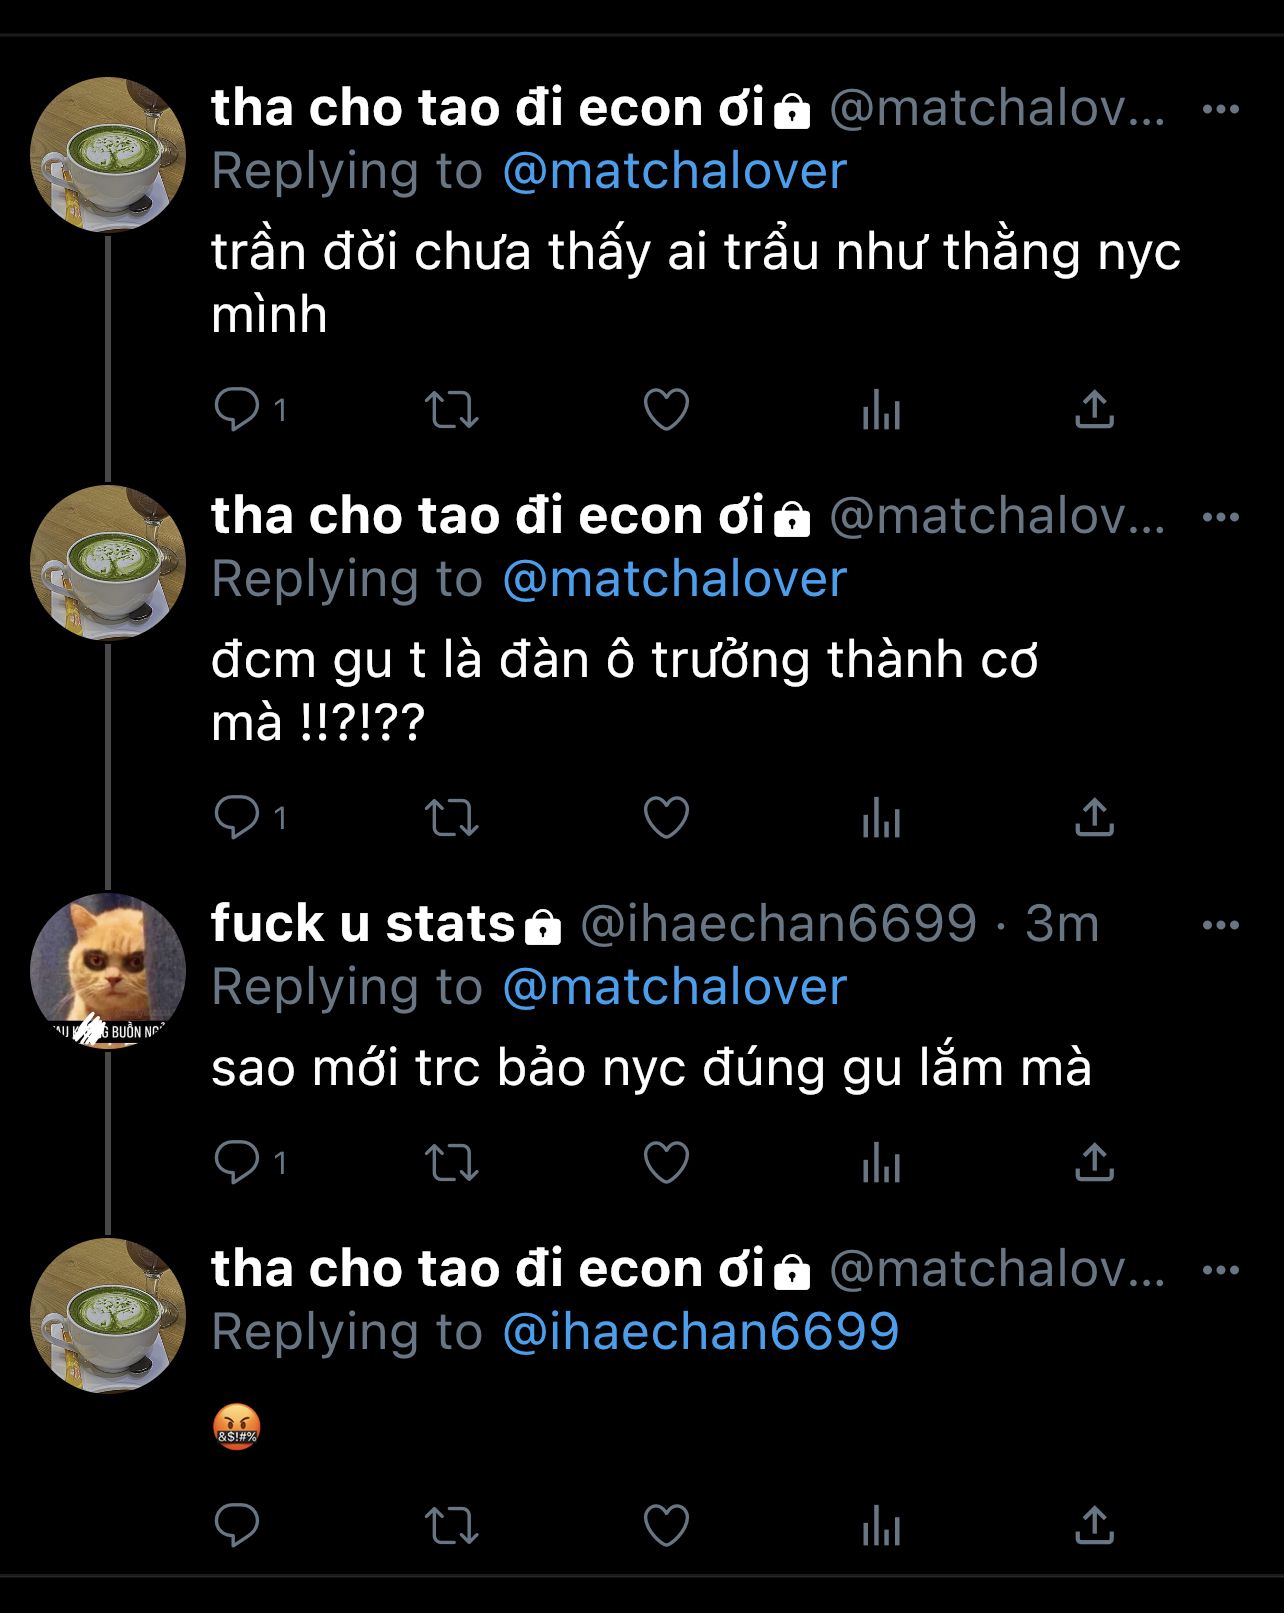This screenshot has height=1613, width=1284.
Task: View analytics of the angry emoji tweet
Action: (881, 1526)
